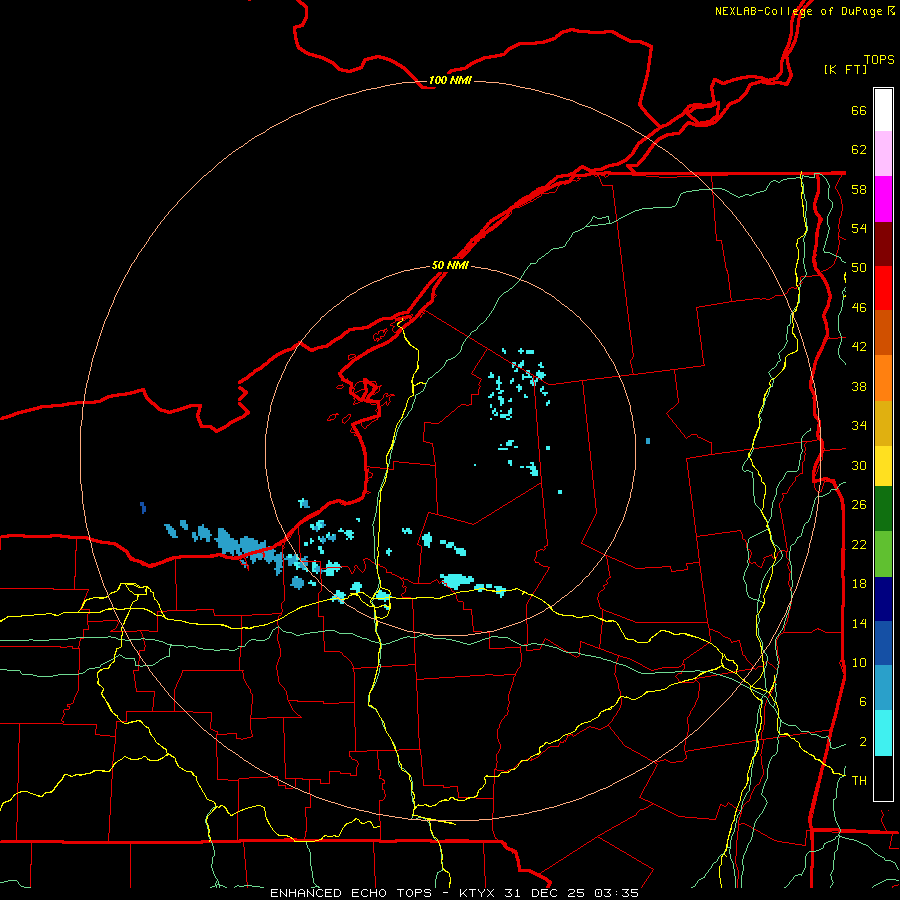Screen dimensions: 900x900
Task: Click the navy 14-18 K FT swatch
Action: coord(883,599)
